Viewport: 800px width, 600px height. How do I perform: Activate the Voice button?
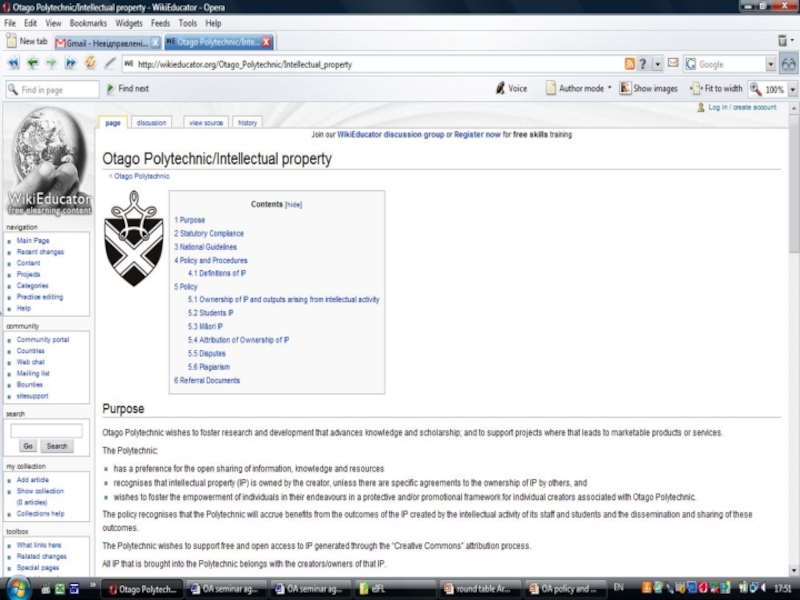511,88
